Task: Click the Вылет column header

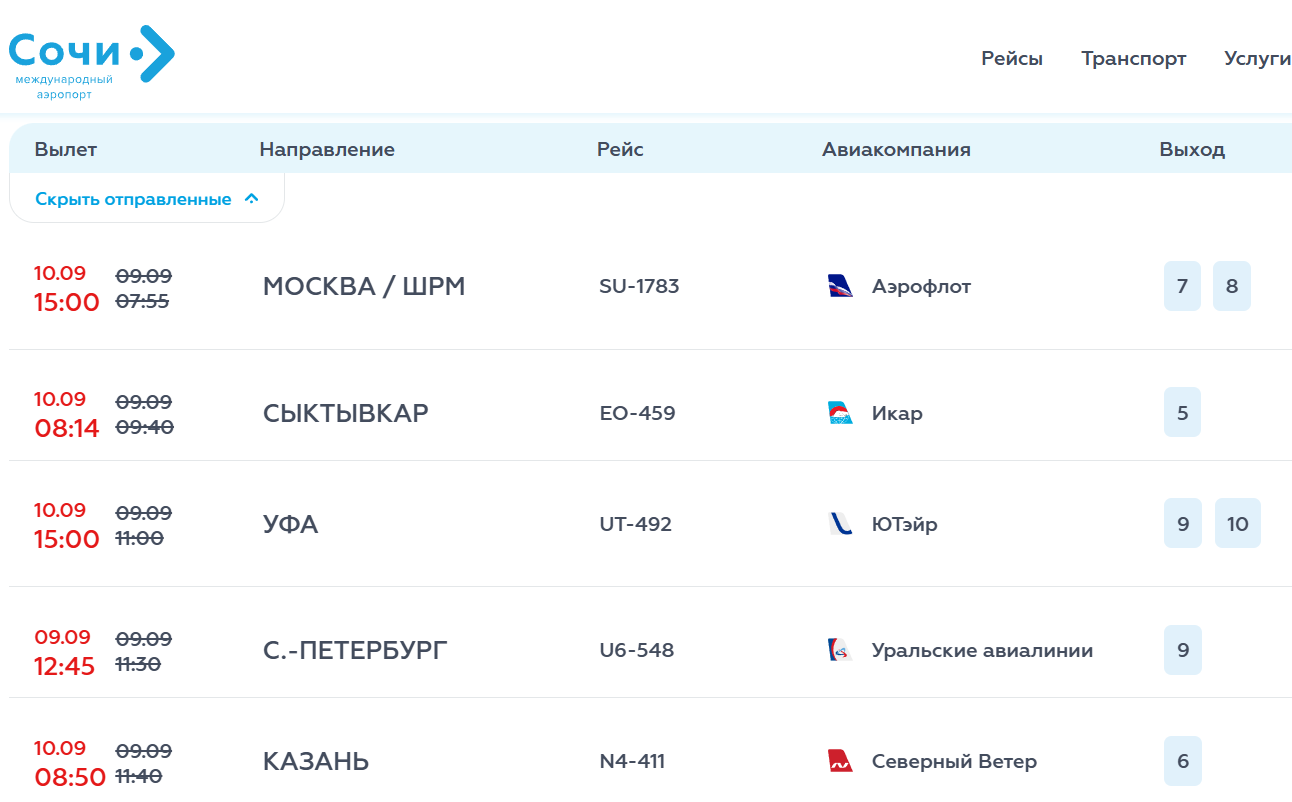Action: (x=66, y=150)
